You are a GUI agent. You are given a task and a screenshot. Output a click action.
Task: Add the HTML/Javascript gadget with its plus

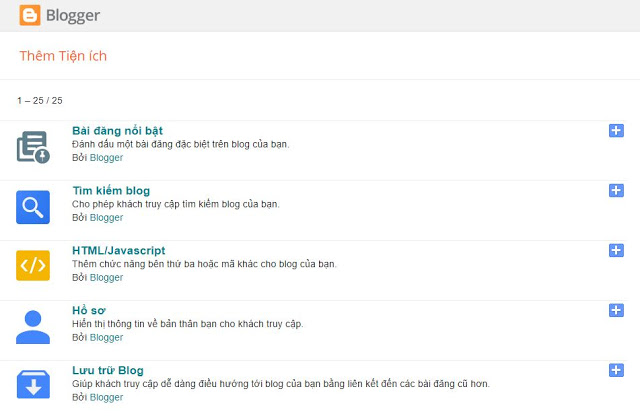(616, 250)
